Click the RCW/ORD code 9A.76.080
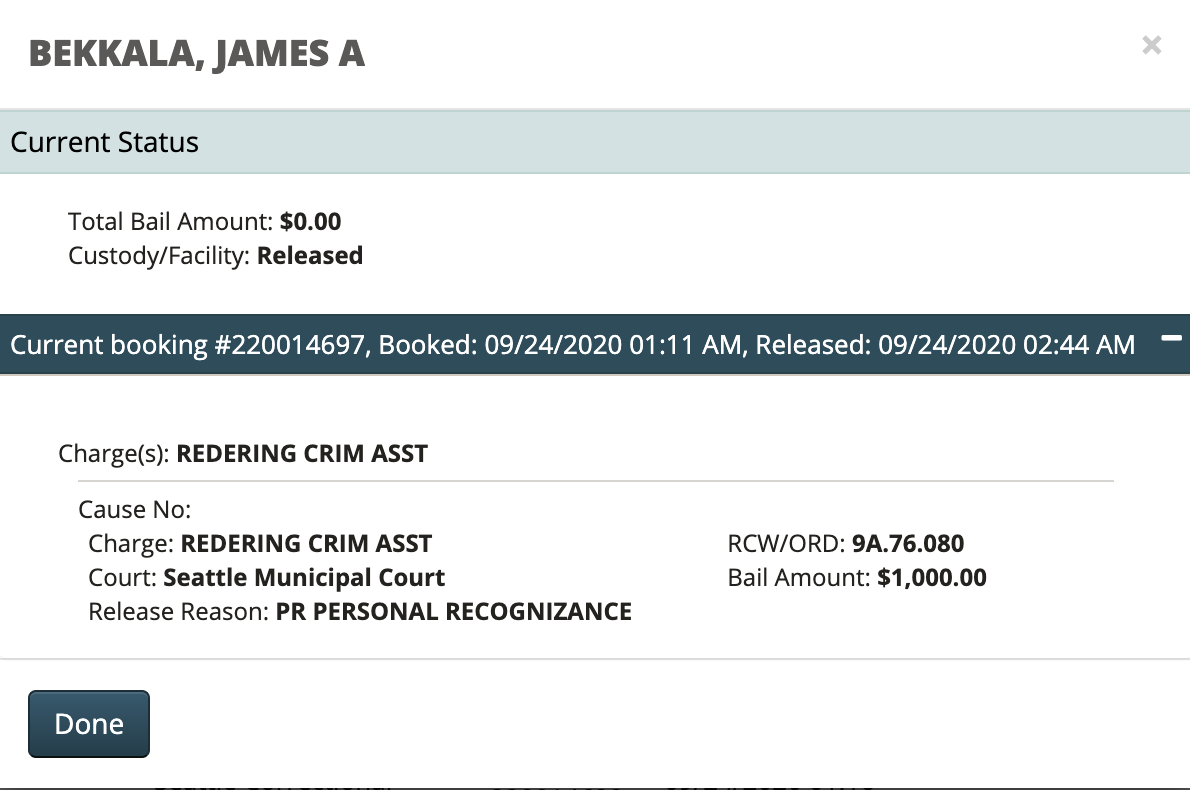 (x=908, y=544)
